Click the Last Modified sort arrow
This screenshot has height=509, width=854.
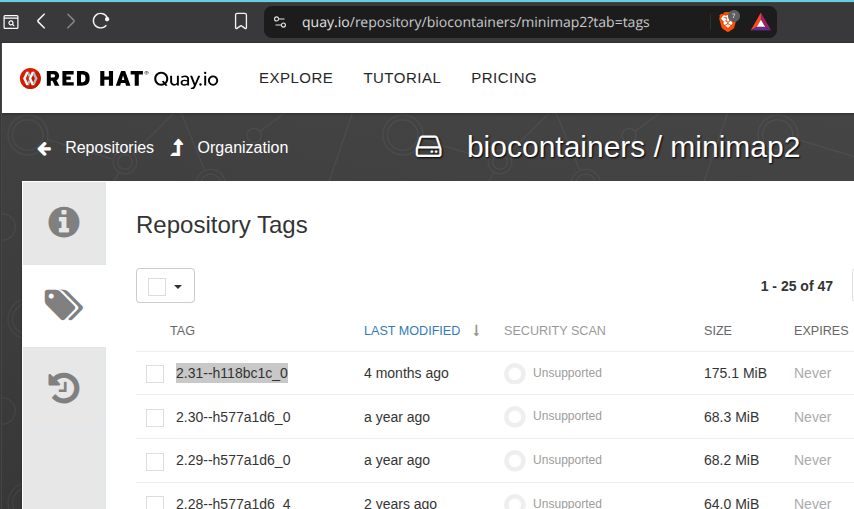point(476,330)
